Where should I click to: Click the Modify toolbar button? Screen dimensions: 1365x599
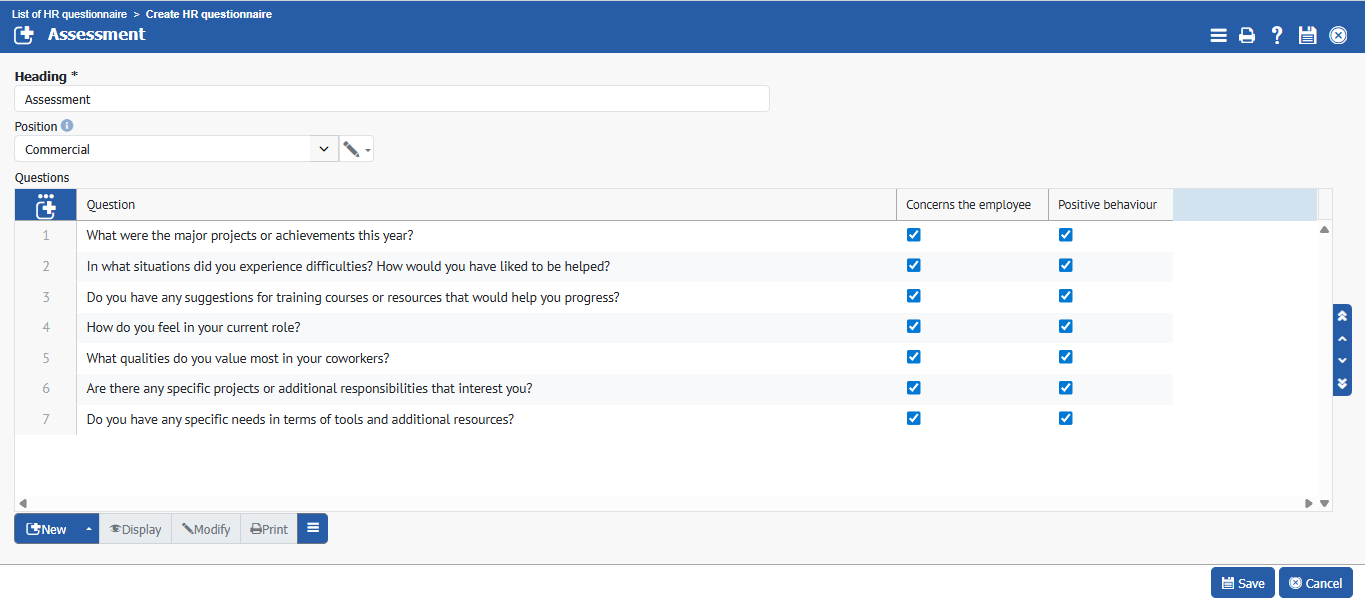(206, 529)
